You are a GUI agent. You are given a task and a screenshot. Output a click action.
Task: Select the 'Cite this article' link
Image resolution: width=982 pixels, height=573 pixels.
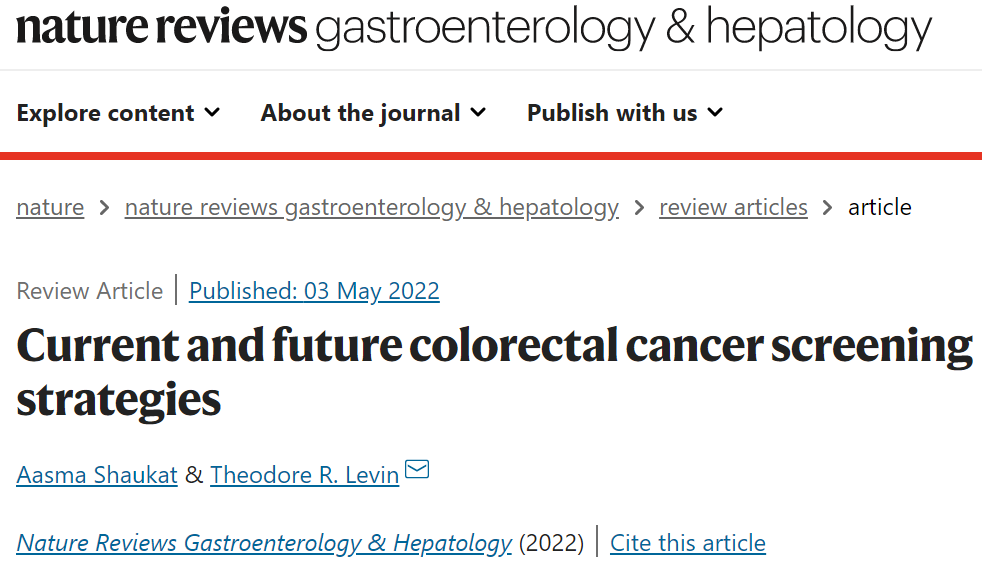pos(687,543)
